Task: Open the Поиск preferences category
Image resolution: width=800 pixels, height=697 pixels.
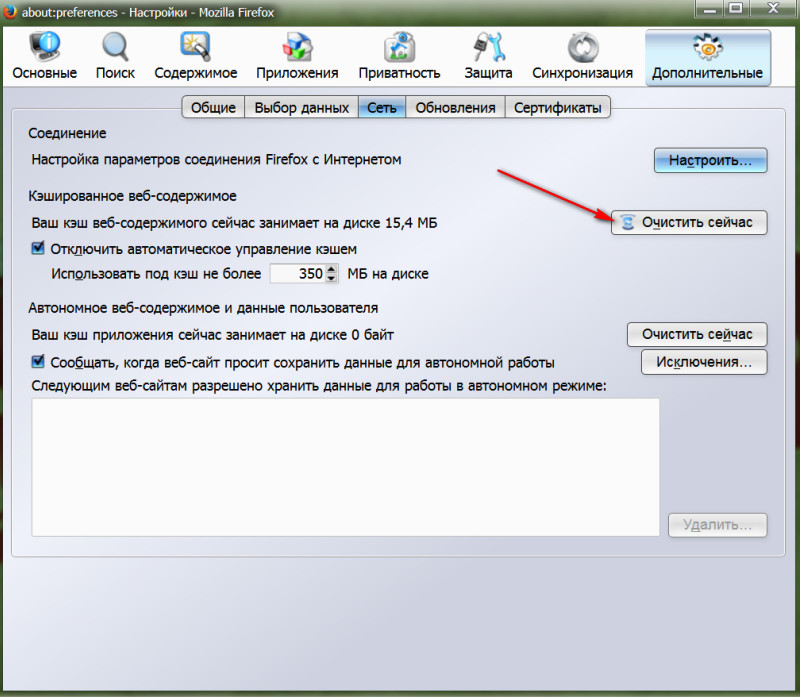Action: [x=115, y=56]
